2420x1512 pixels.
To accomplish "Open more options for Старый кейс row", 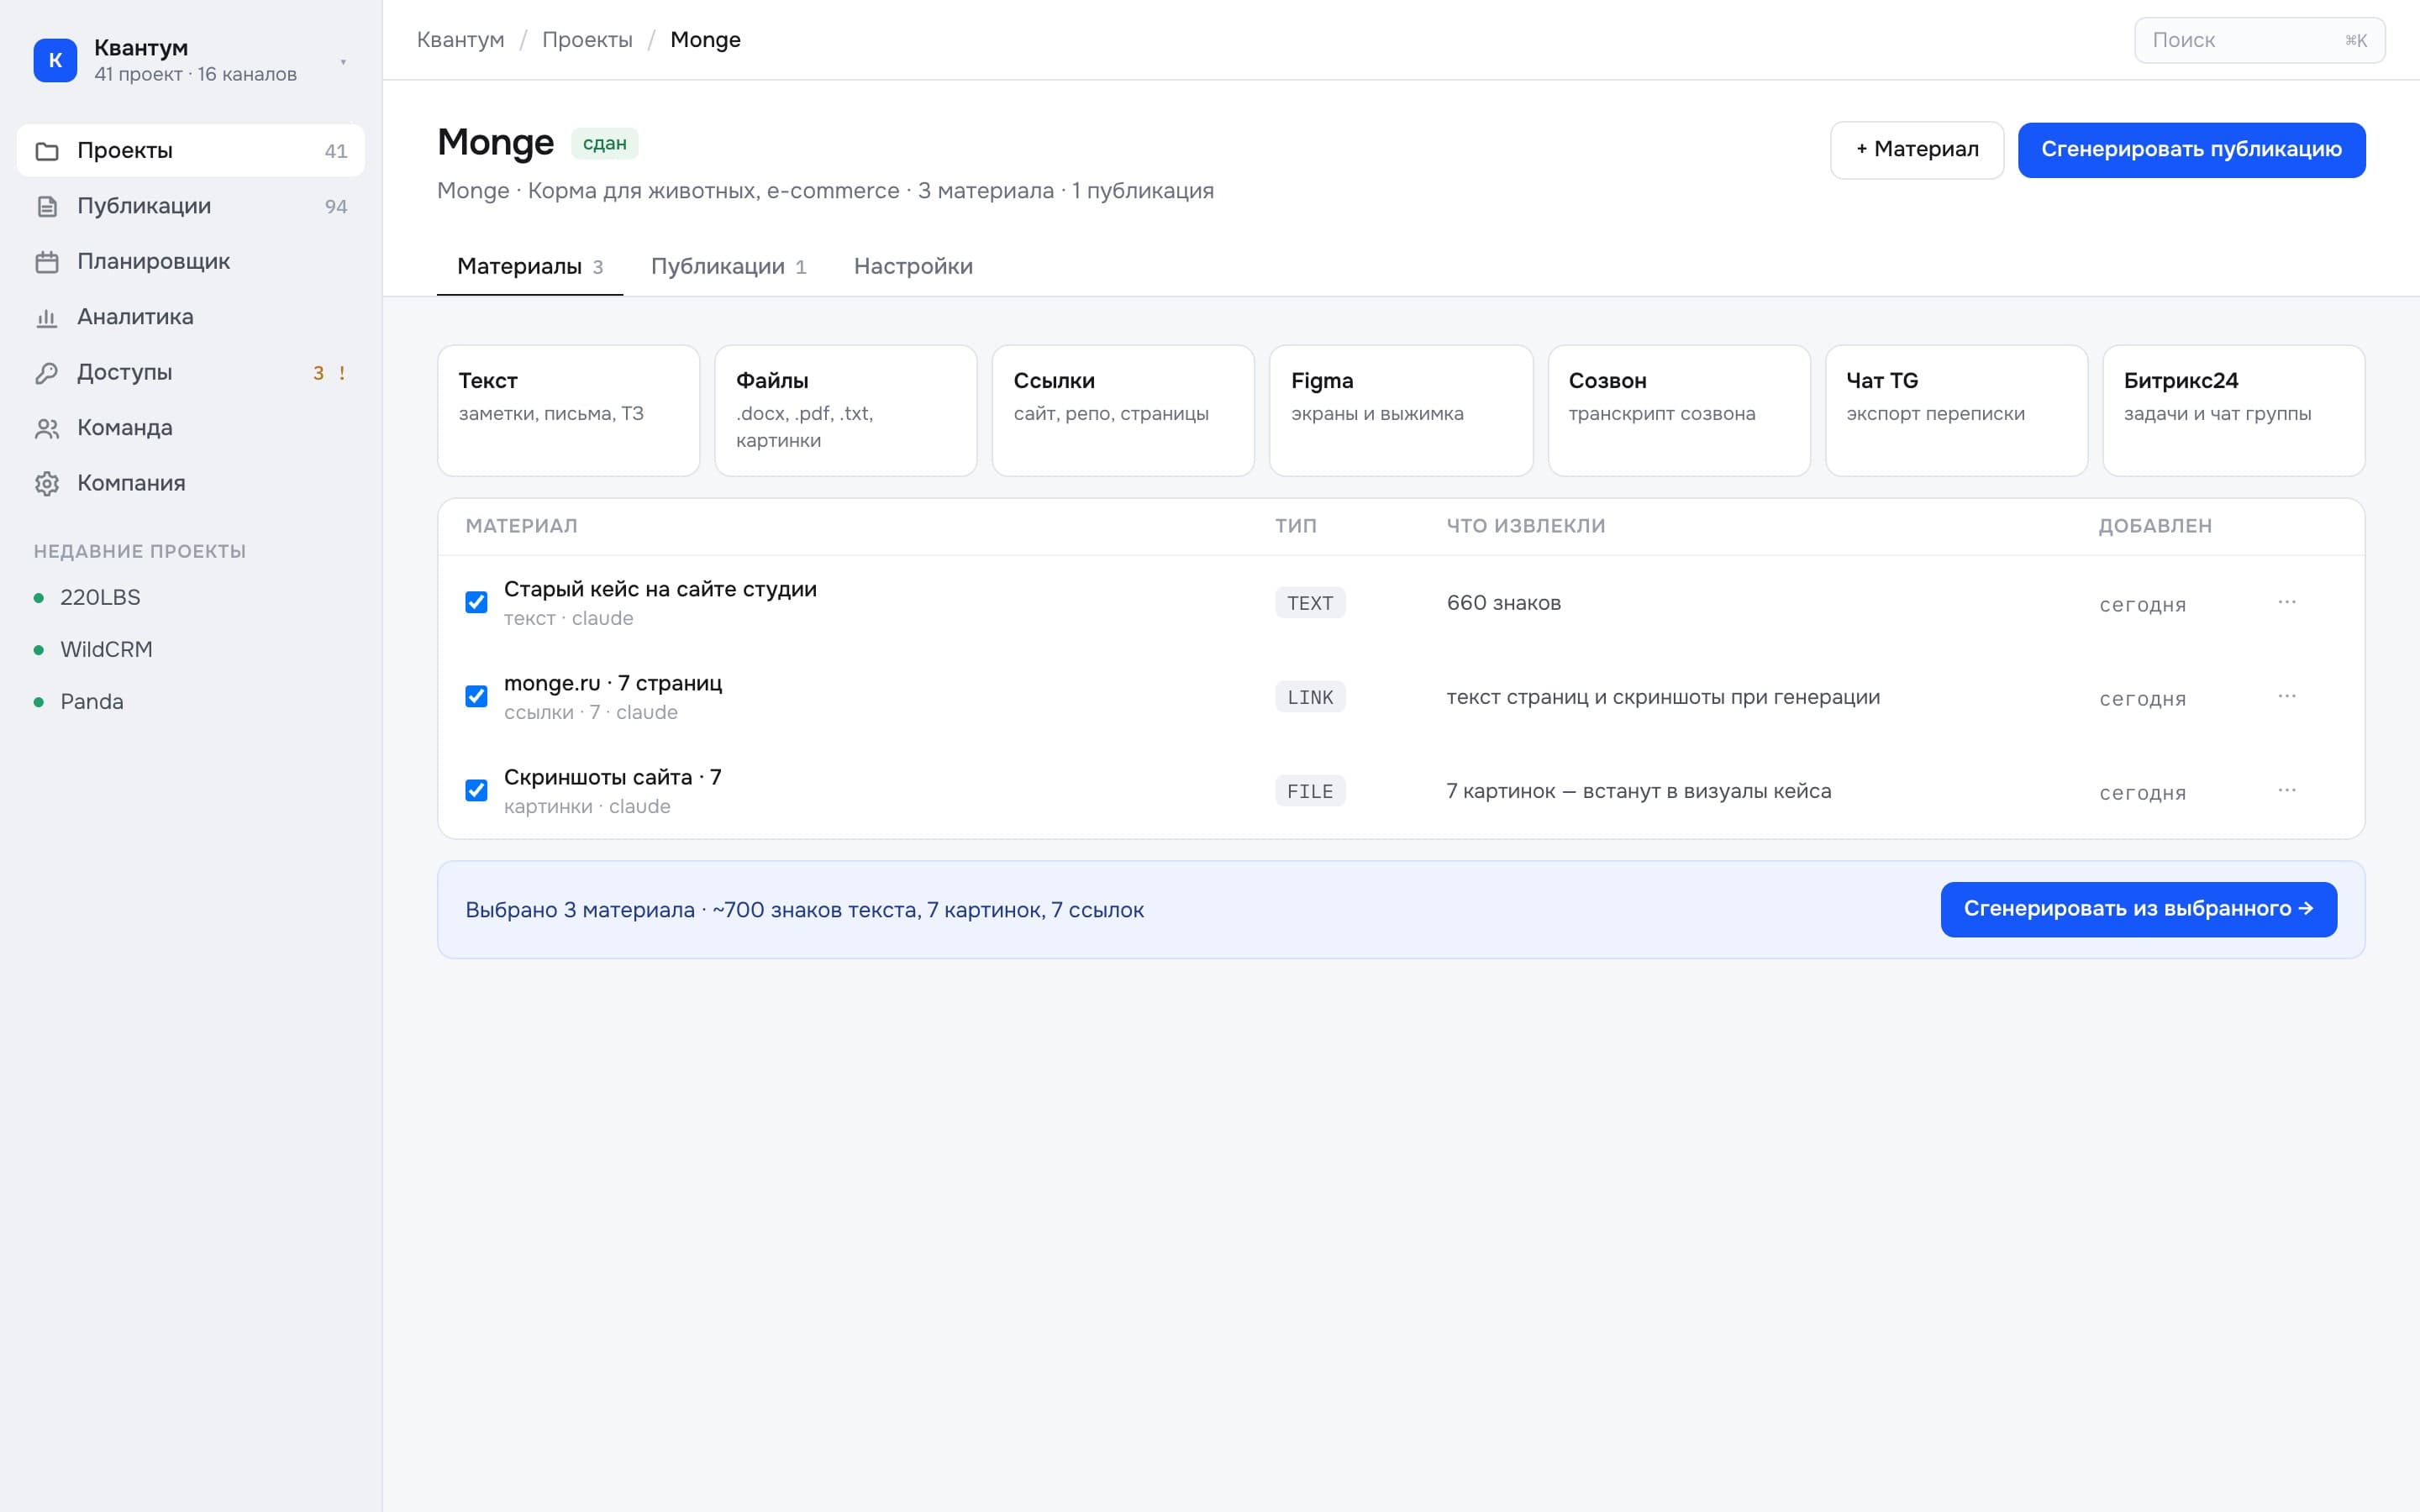I will [2287, 602].
